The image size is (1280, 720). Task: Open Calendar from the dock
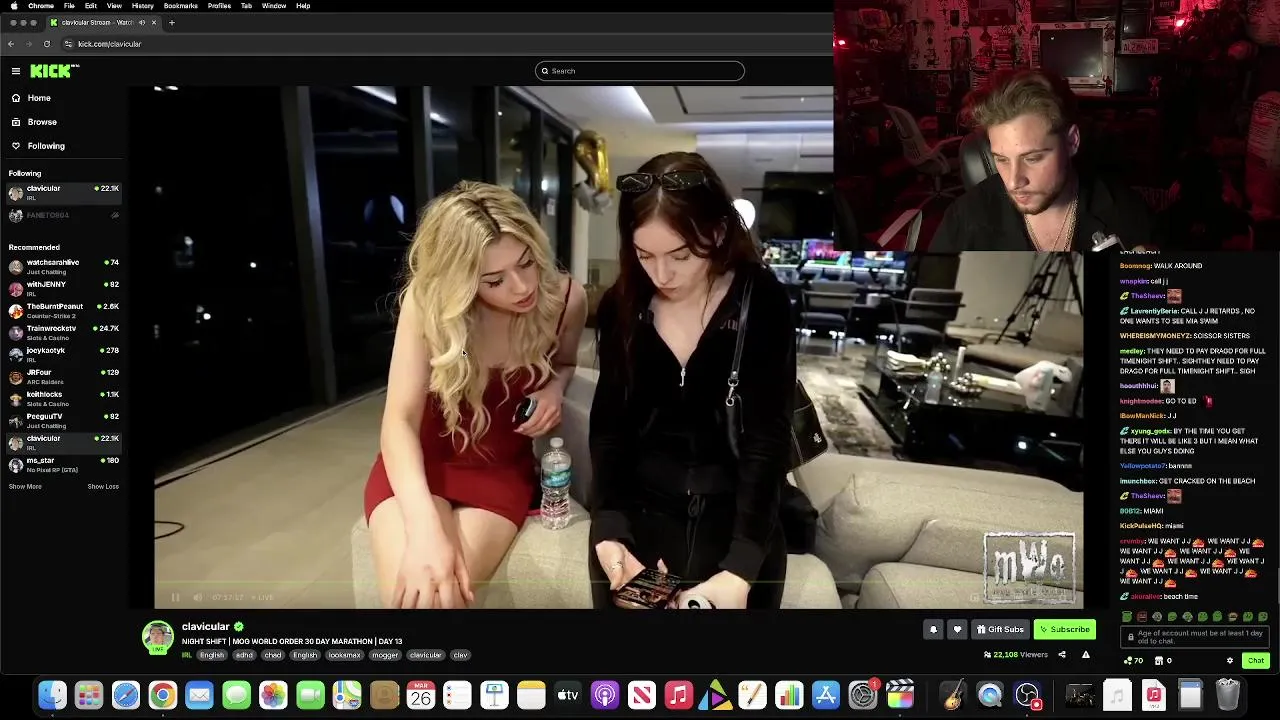tap(421, 695)
